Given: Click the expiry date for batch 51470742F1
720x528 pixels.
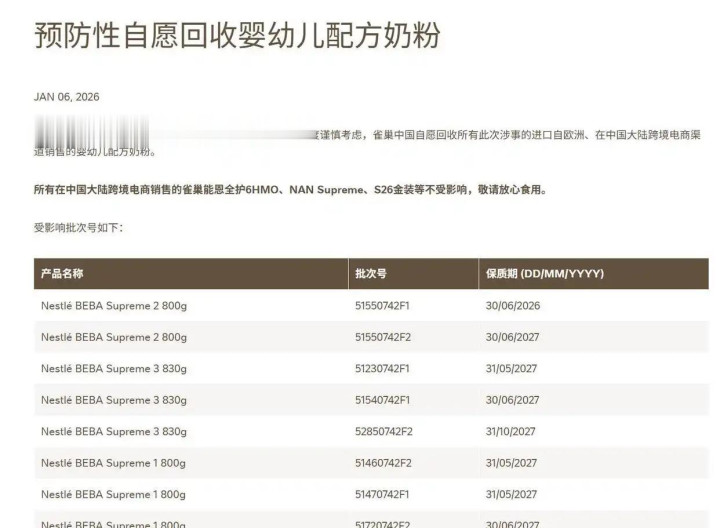Looking at the screenshot, I should (512, 494).
